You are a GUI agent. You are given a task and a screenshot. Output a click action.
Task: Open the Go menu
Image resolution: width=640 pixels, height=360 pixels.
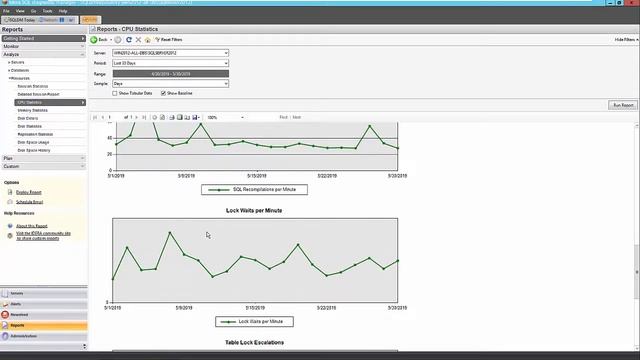pyautogui.click(x=33, y=11)
